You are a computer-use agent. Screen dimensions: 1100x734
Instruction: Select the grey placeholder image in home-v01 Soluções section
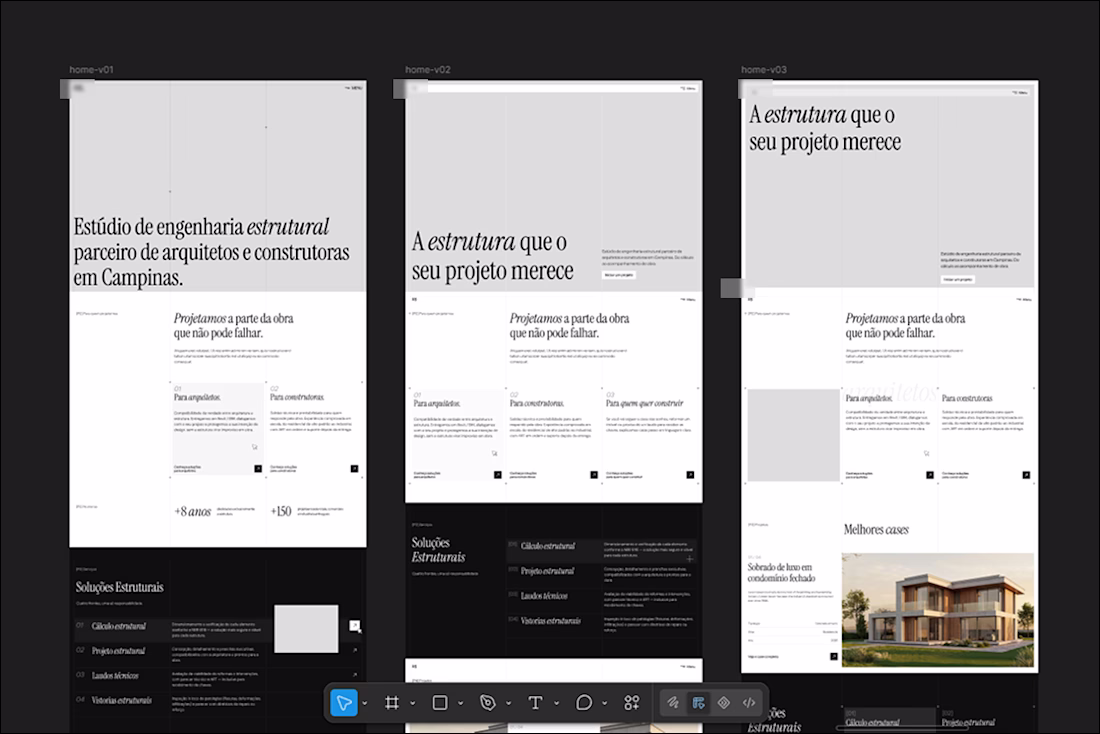pyautogui.click(x=306, y=629)
